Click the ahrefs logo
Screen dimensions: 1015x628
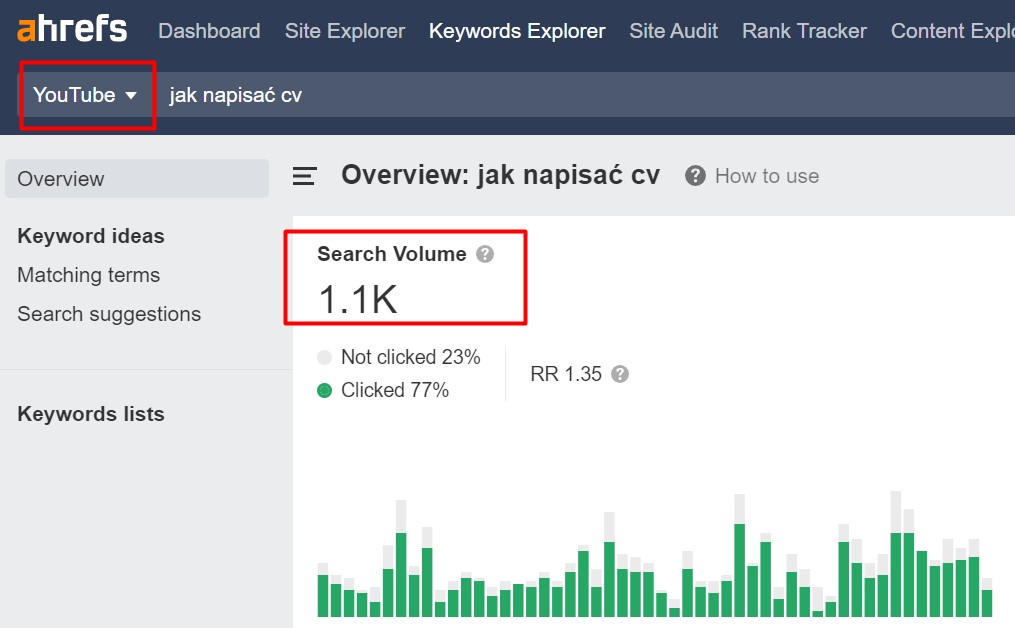(x=72, y=29)
